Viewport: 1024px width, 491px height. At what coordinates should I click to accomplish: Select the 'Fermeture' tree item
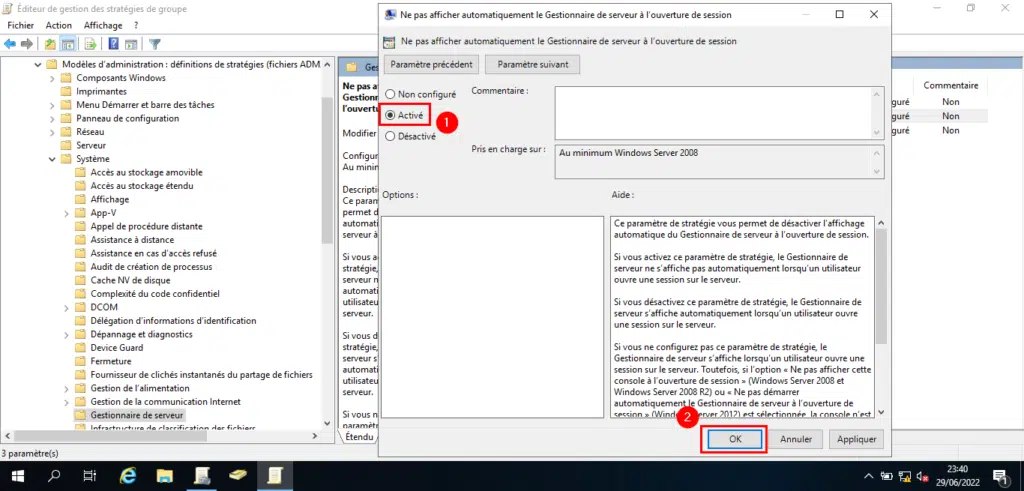111,361
